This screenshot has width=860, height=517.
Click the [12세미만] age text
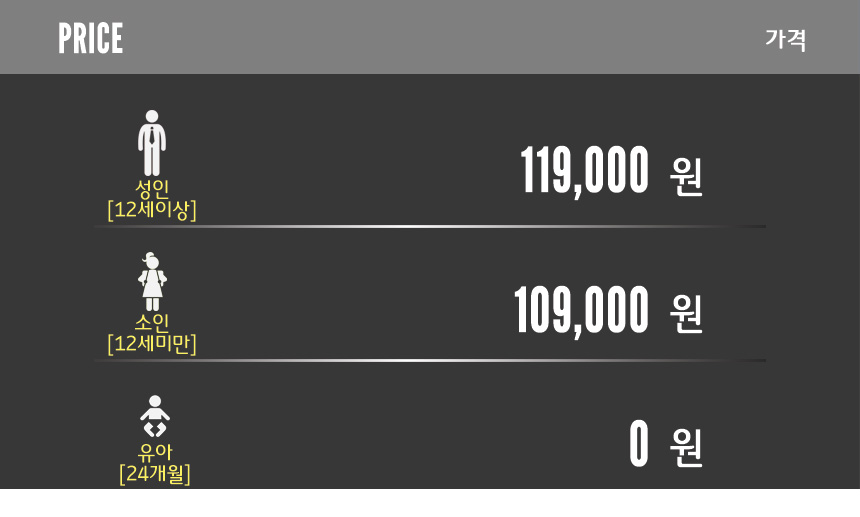click(x=152, y=344)
